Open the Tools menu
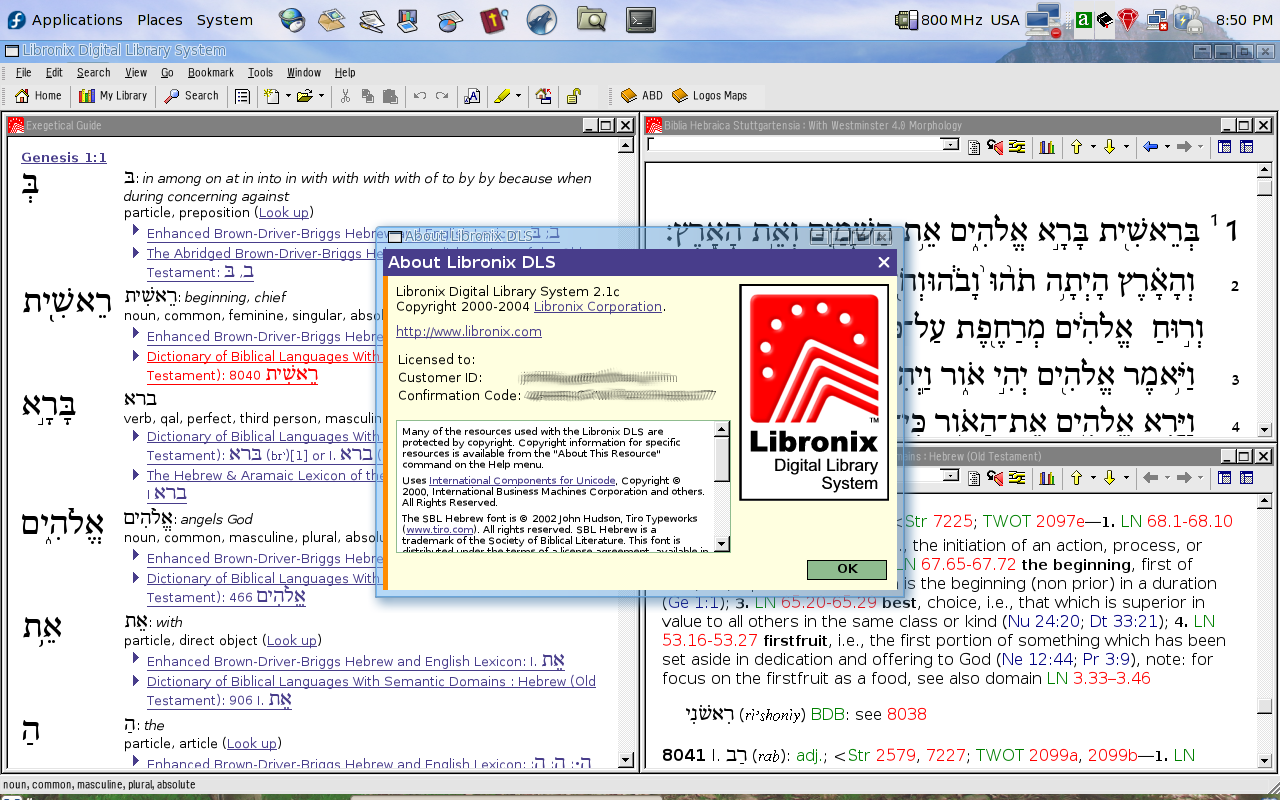Screen dimensions: 1280x800 pos(260,73)
